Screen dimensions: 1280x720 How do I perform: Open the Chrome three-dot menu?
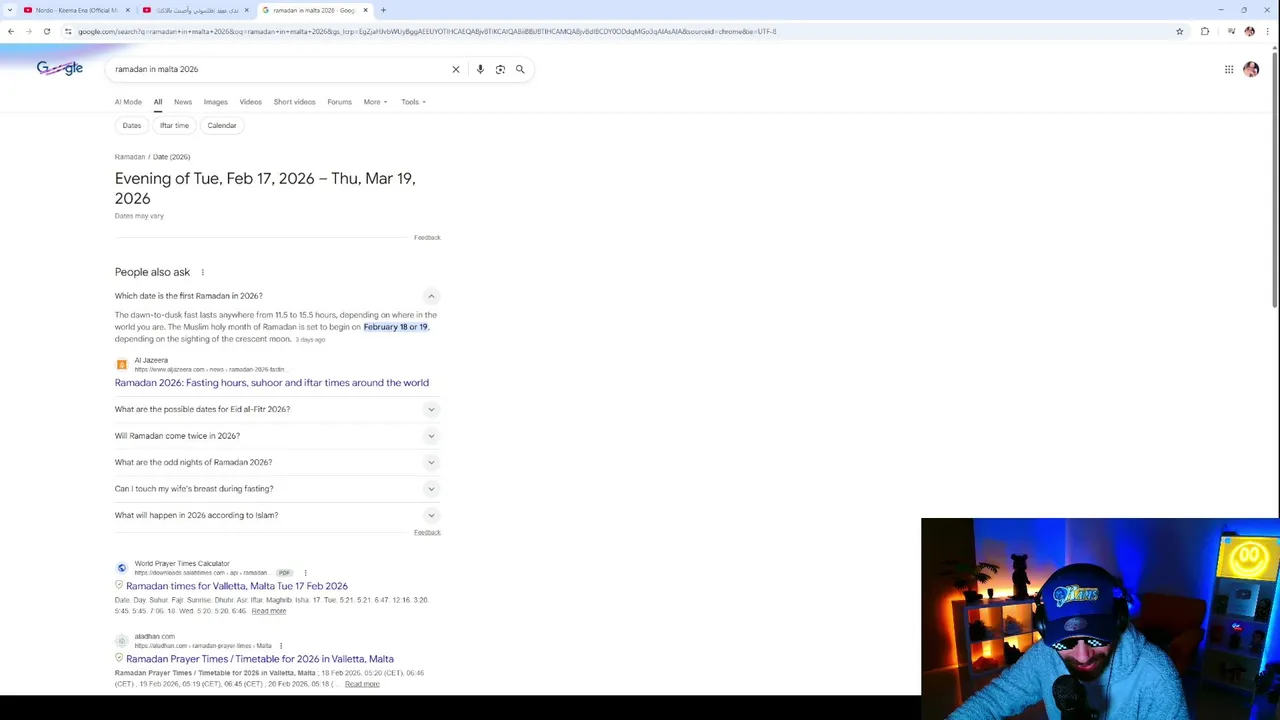(1268, 31)
